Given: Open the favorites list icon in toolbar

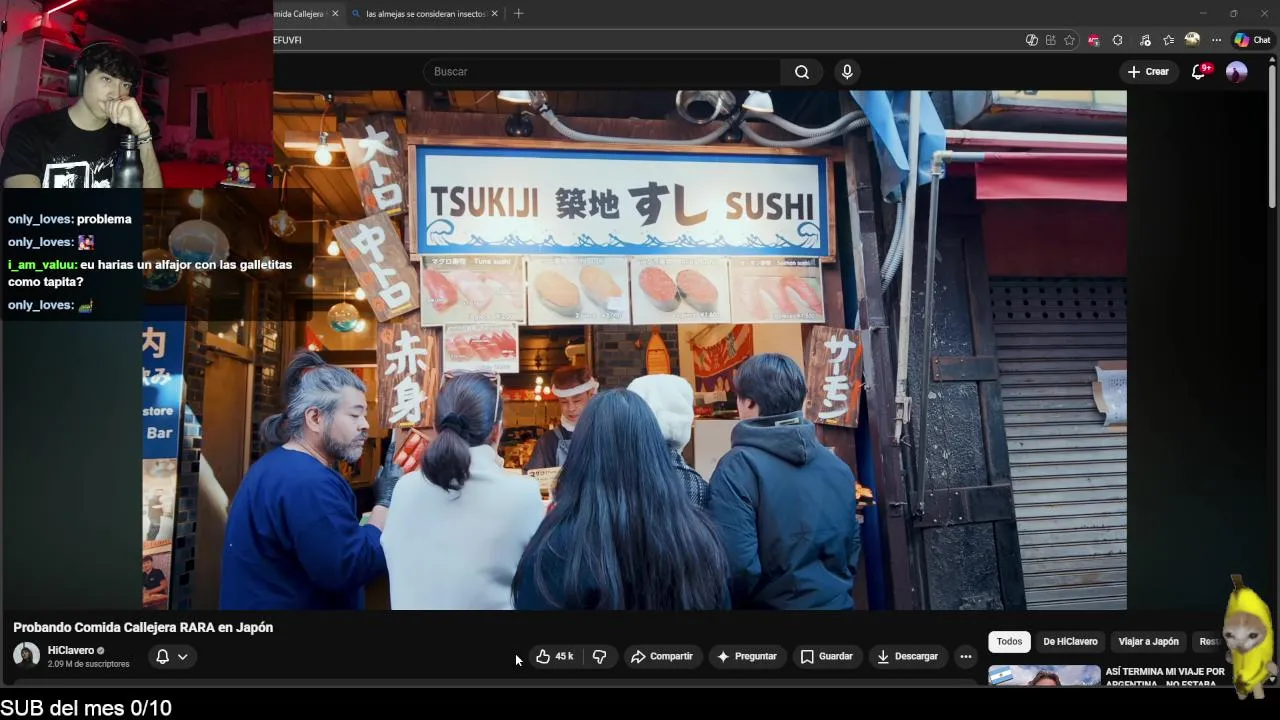Looking at the screenshot, I should 1168,40.
